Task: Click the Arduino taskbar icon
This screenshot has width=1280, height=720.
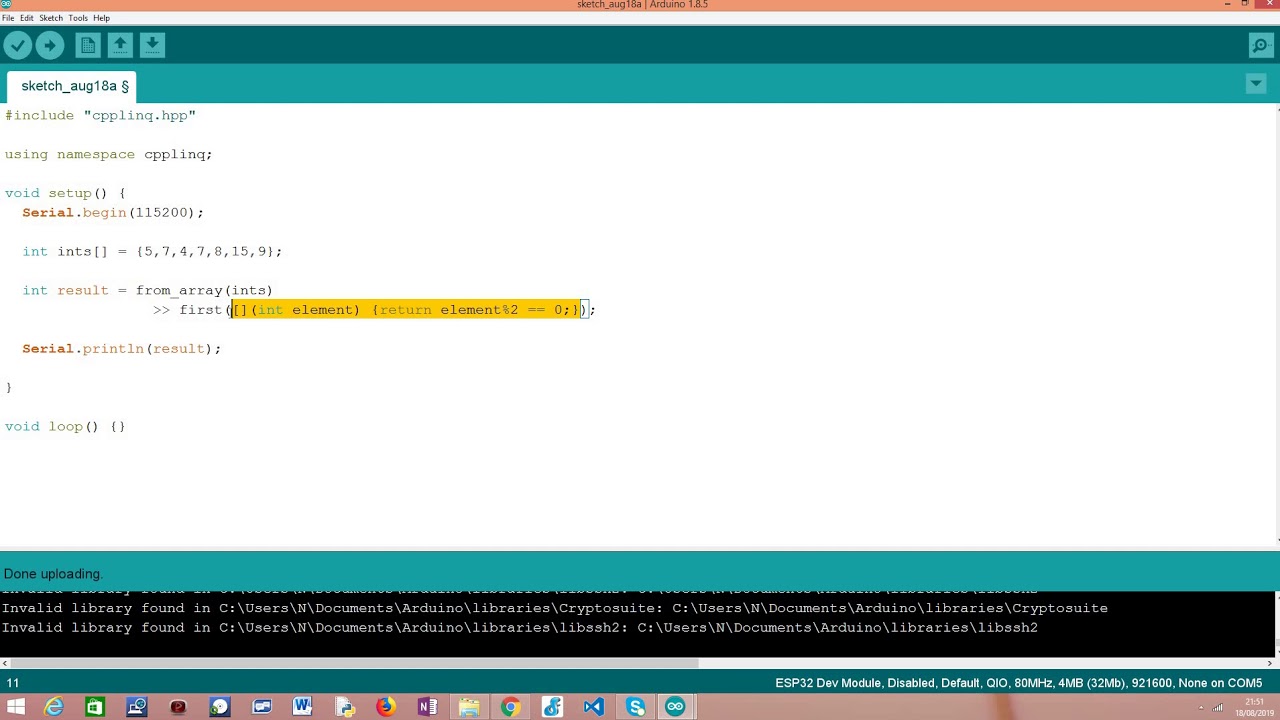Action: click(x=676, y=707)
